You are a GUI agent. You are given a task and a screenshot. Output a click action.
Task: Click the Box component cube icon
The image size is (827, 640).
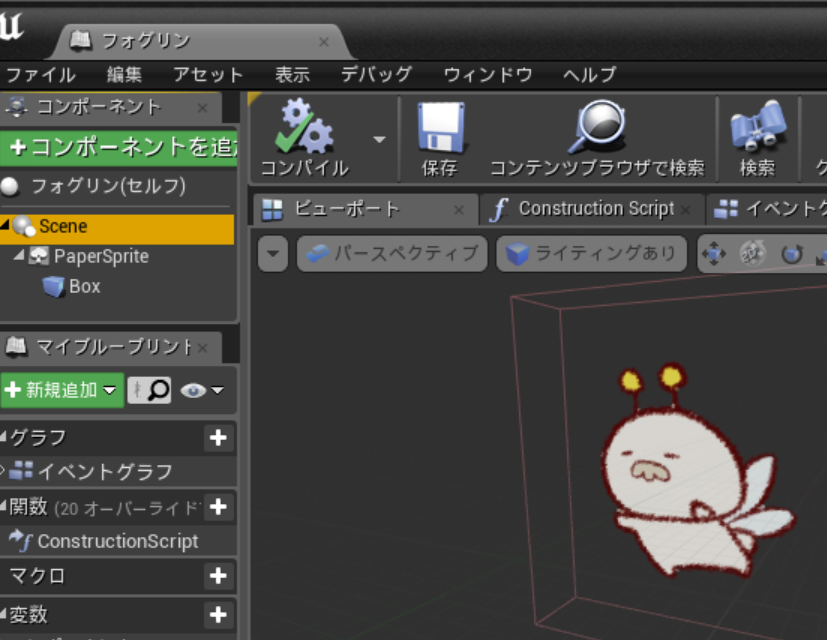(53, 286)
